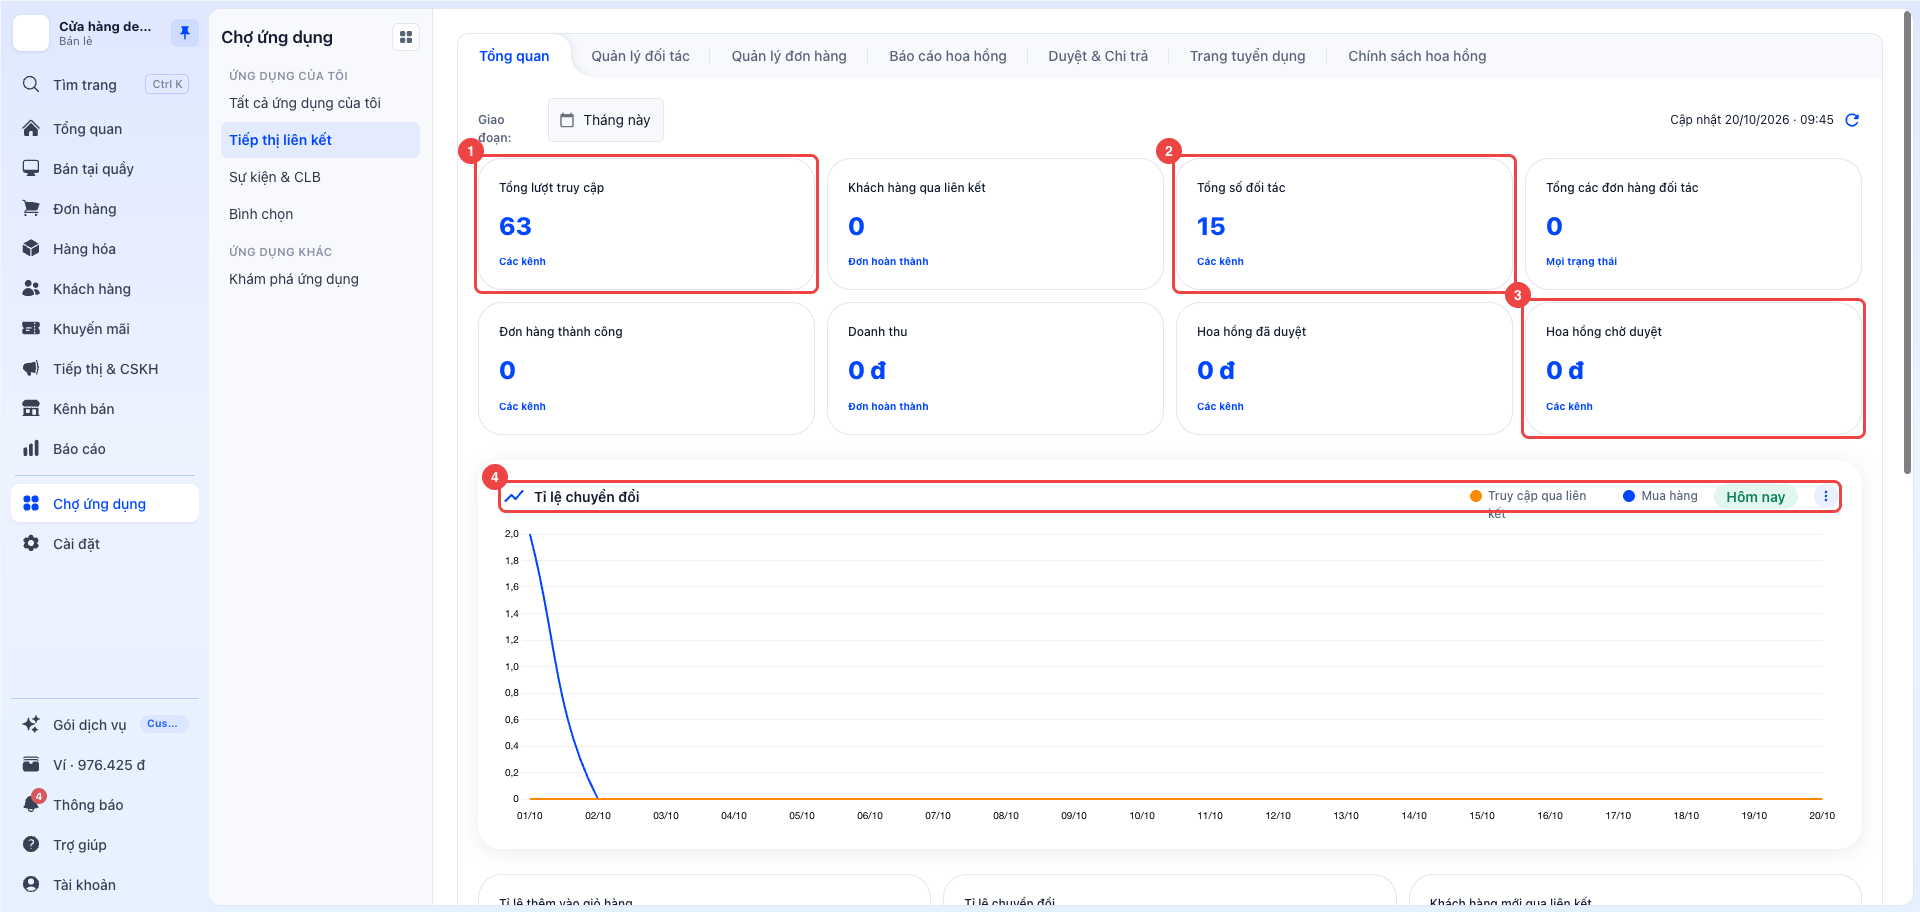This screenshot has width=1920, height=912.
Task: Click the pin icon beside store name
Action: pyautogui.click(x=185, y=32)
